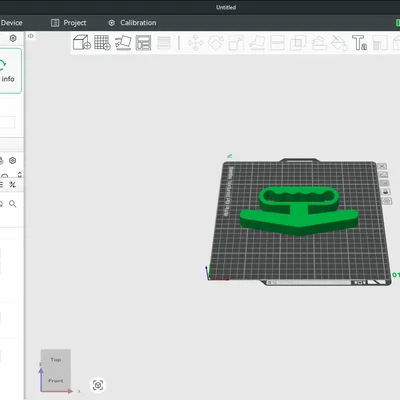Image resolution: width=400 pixels, height=400 pixels.
Task: Open the Calibration tab
Action: 132,23
